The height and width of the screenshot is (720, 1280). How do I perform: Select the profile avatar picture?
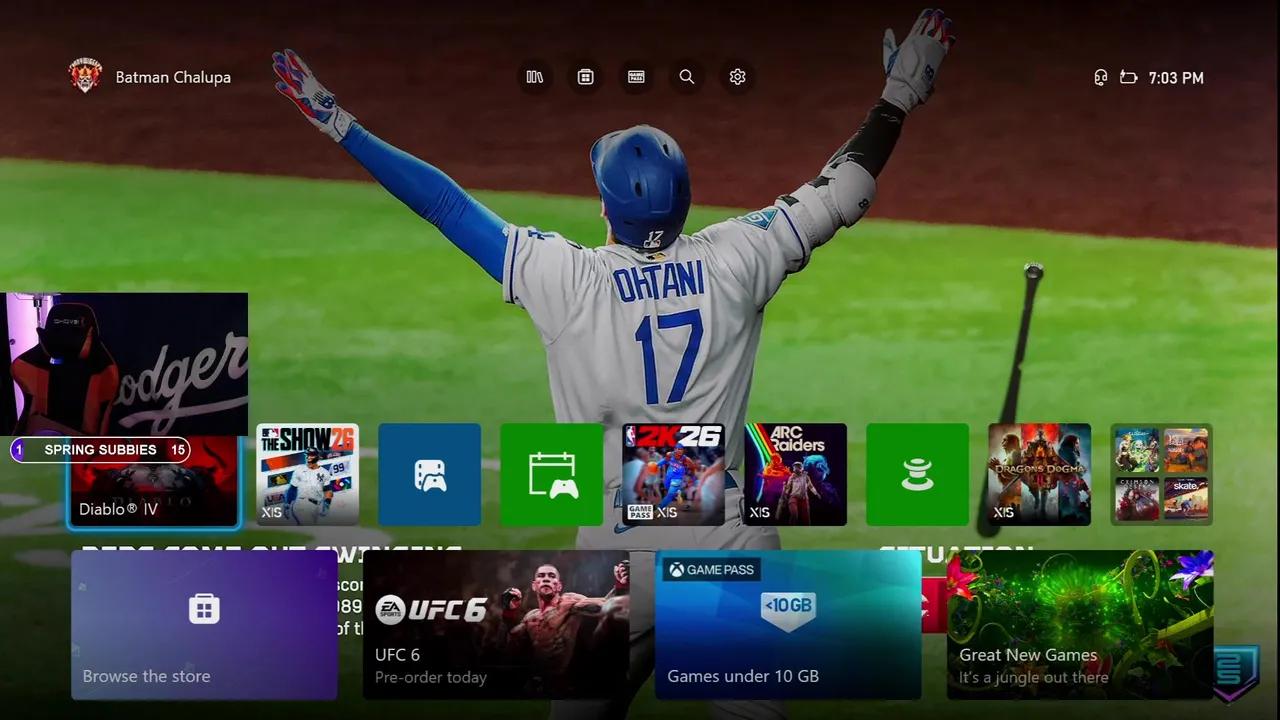coord(85,76)
